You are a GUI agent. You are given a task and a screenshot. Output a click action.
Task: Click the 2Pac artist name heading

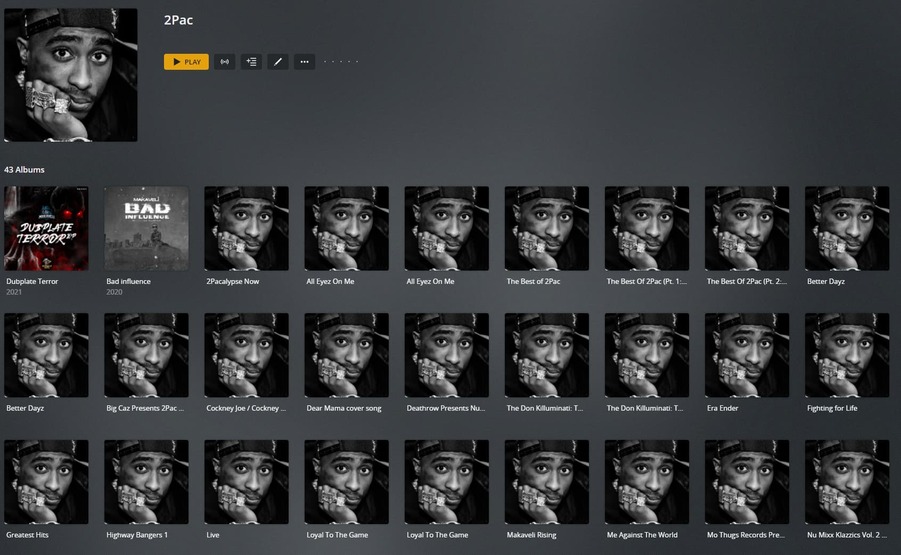pos(178,20)
